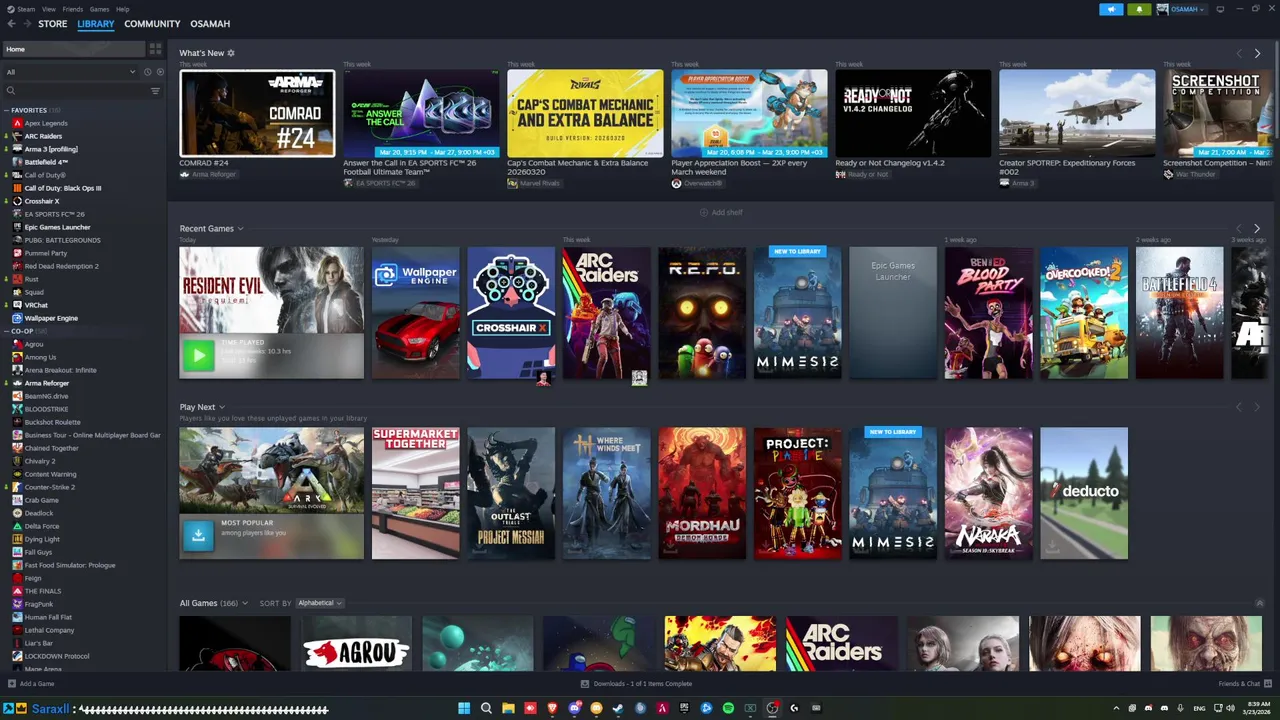Screen dimensions: 1280x720
Task: Open Arma Reforger COMRAD #24 news tile
Action: [x=257, y=113]
